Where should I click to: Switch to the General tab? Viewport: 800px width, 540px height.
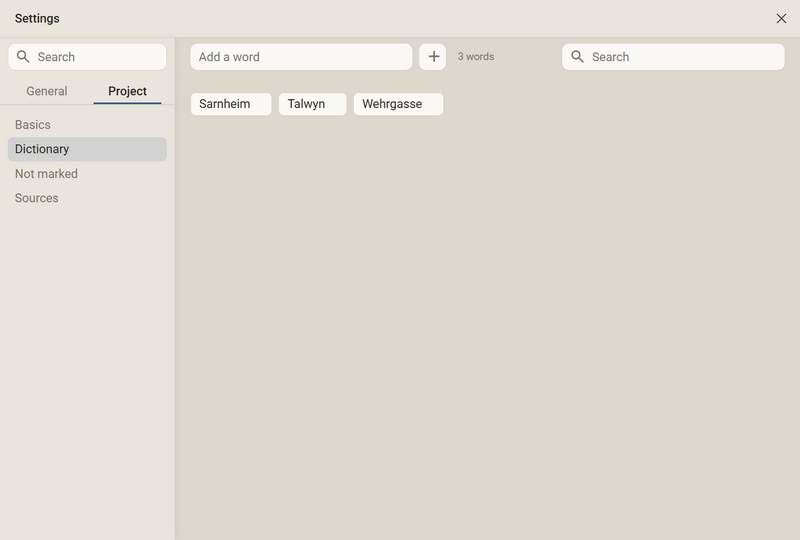47,91
